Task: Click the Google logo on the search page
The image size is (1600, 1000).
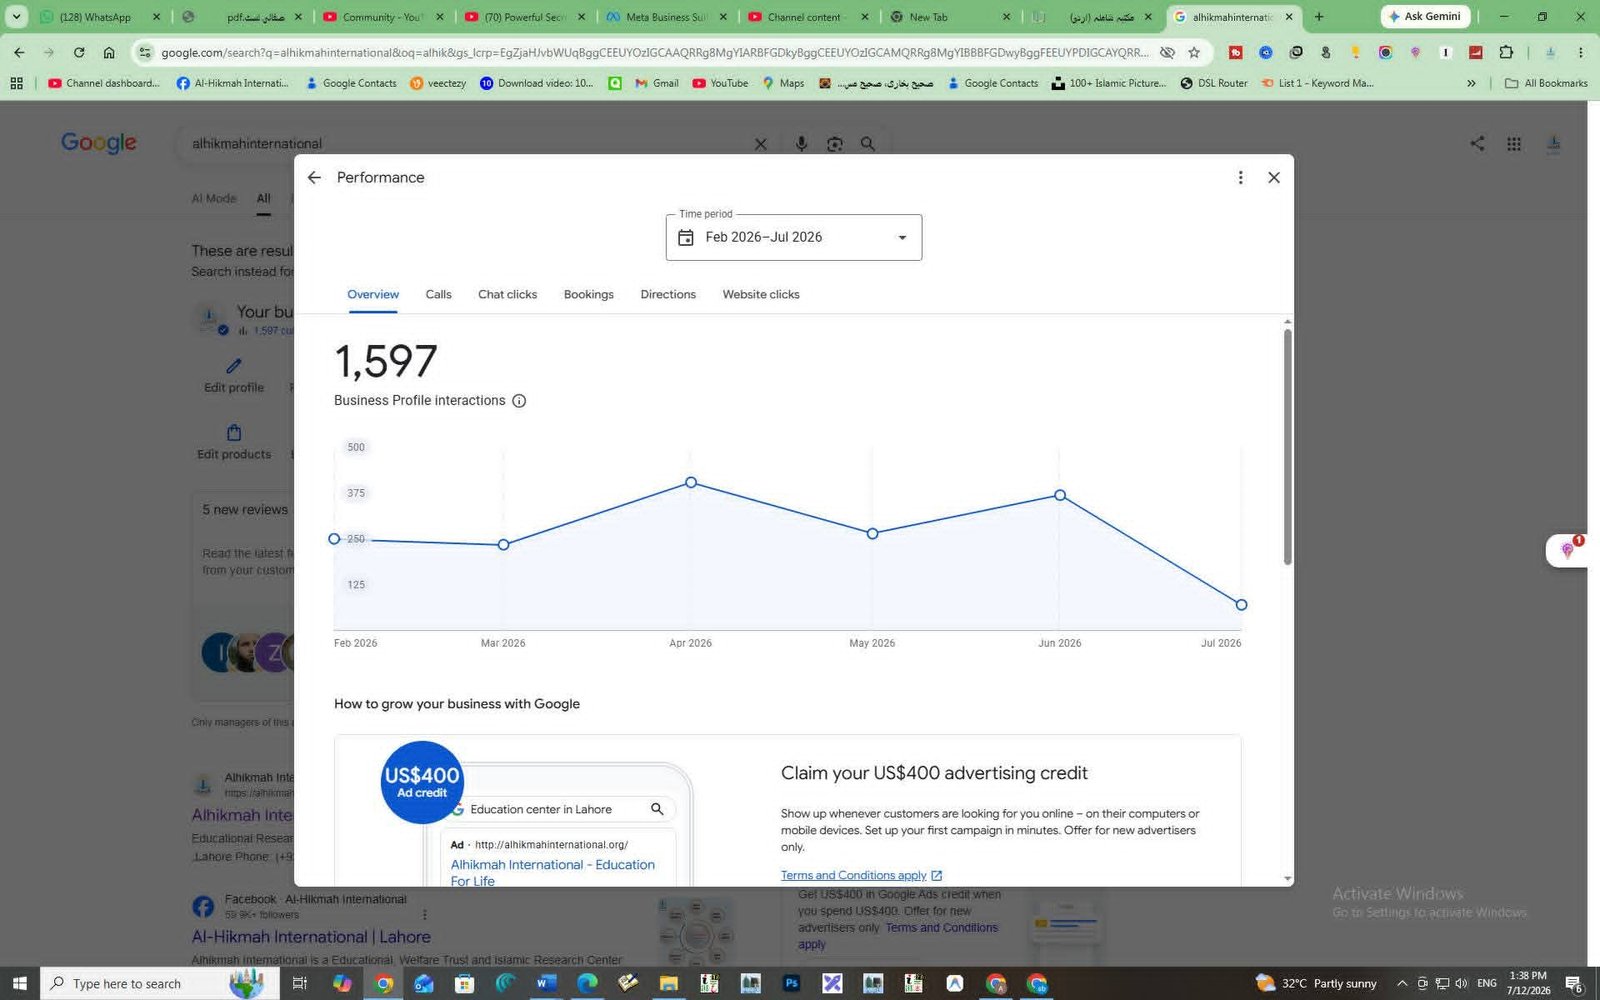Action: [99, 143]
